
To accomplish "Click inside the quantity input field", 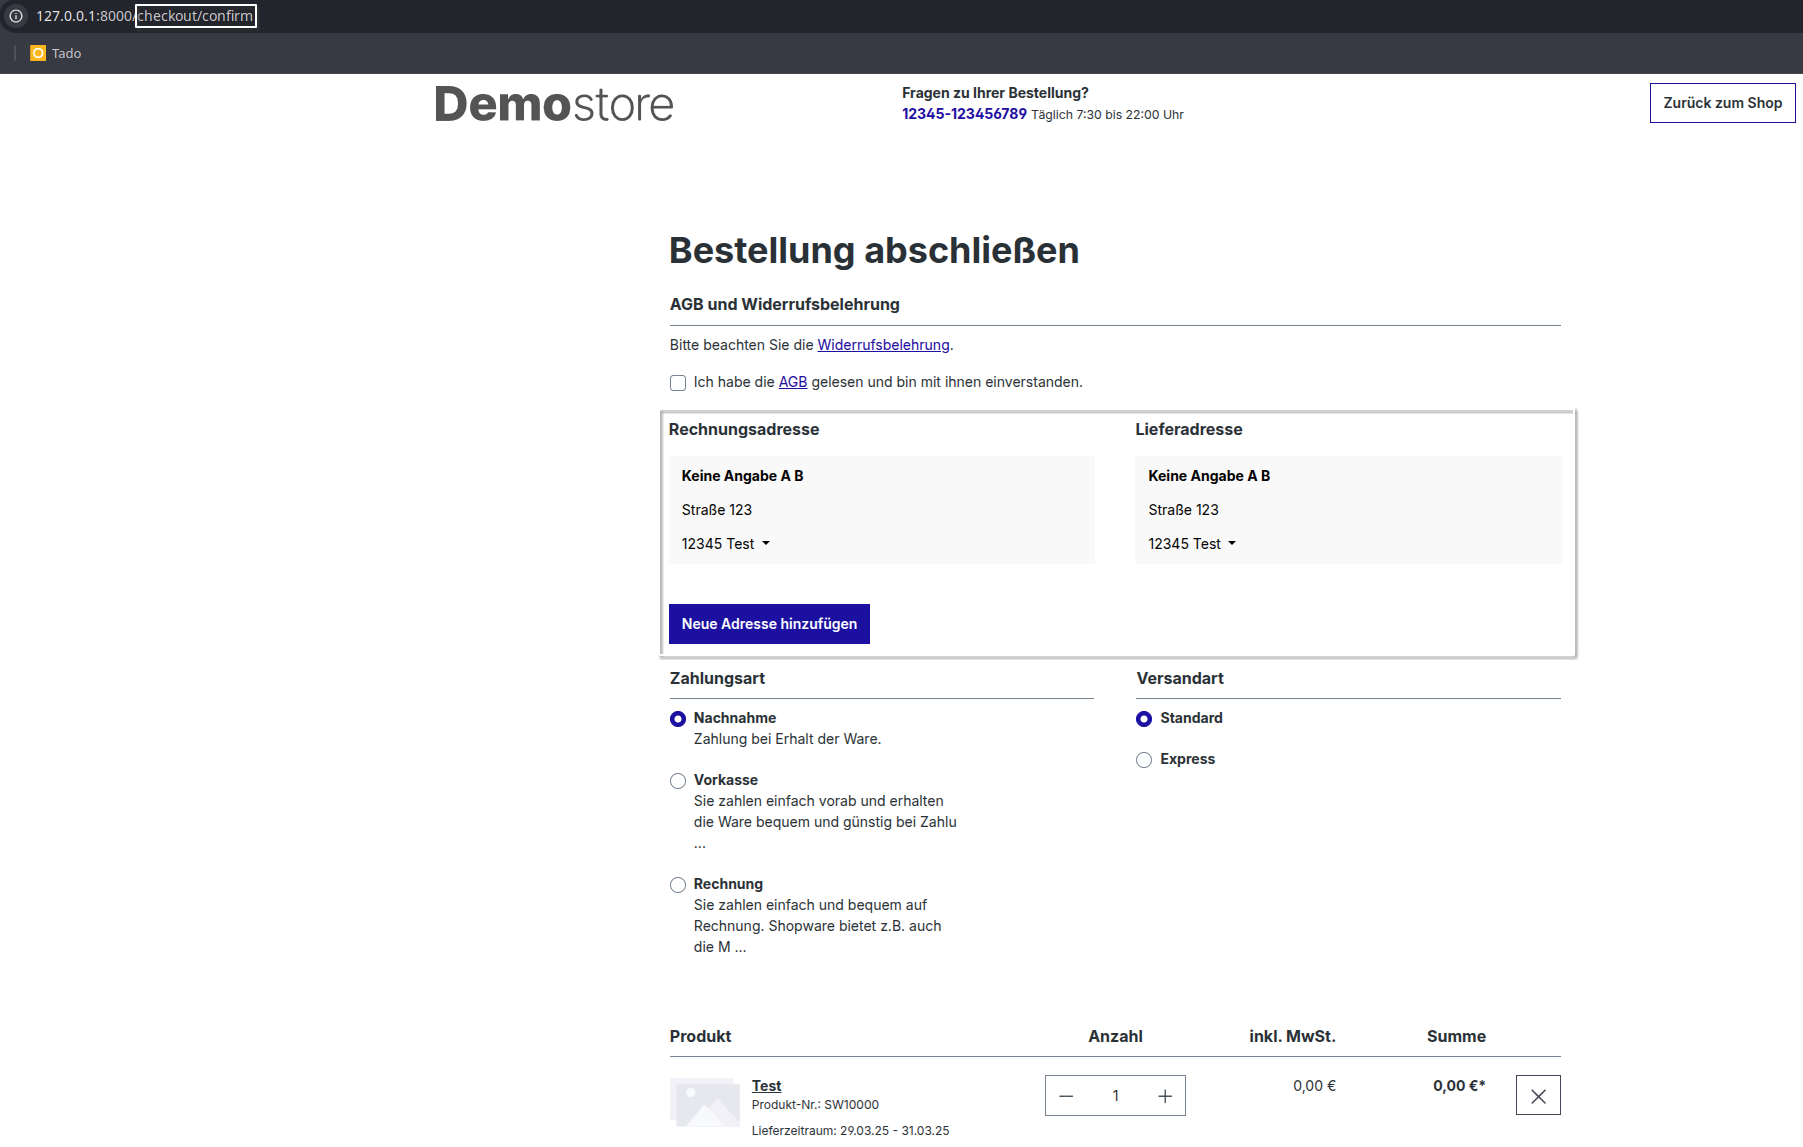I will 1115,1096.
